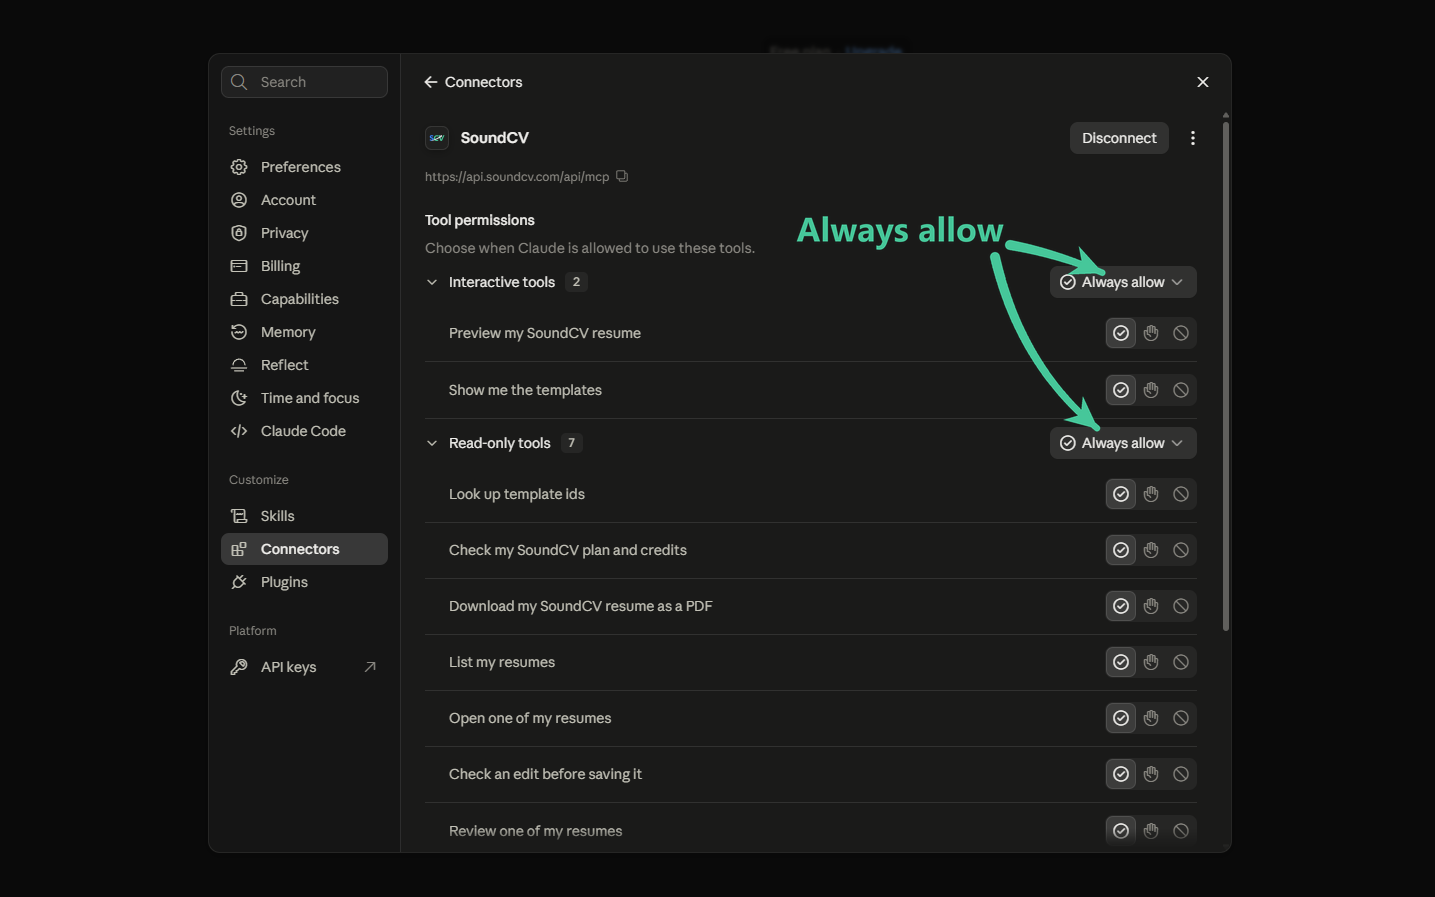Set Preview my SoundCV resume to always allow
The image size is (1435, 897).
[x=1121, y=333]
